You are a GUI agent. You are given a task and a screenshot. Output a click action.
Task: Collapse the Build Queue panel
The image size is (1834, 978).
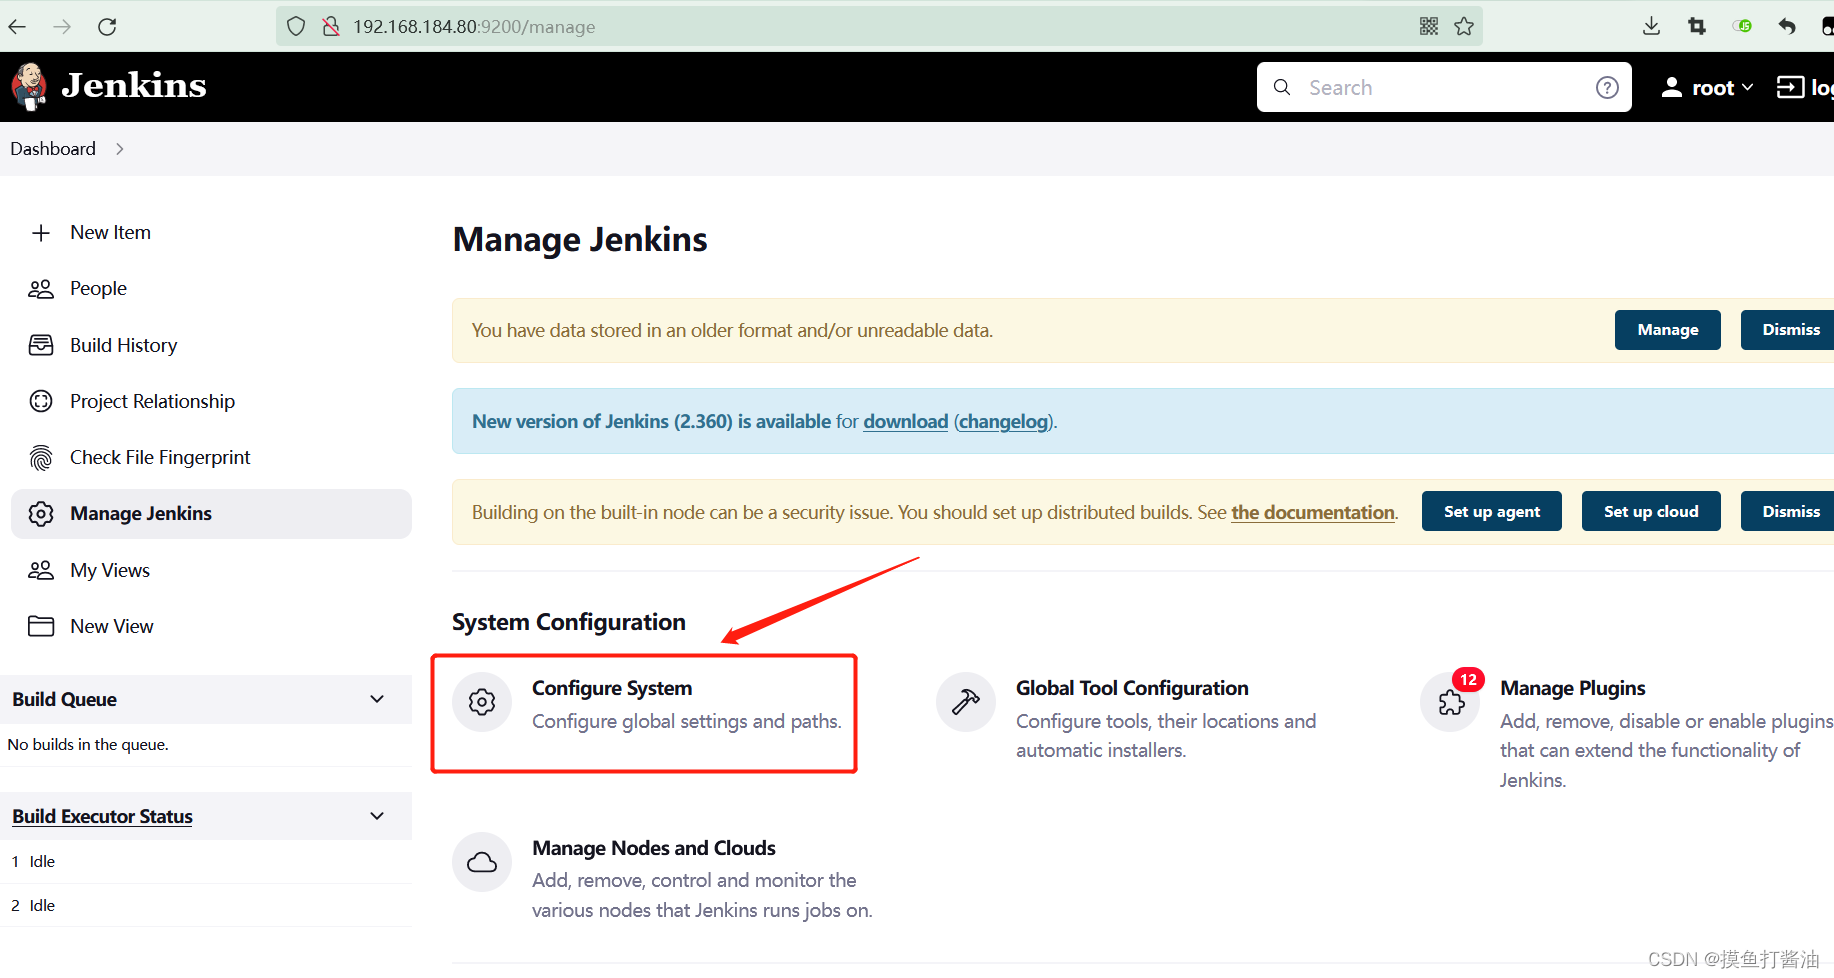tap(377, 699)
